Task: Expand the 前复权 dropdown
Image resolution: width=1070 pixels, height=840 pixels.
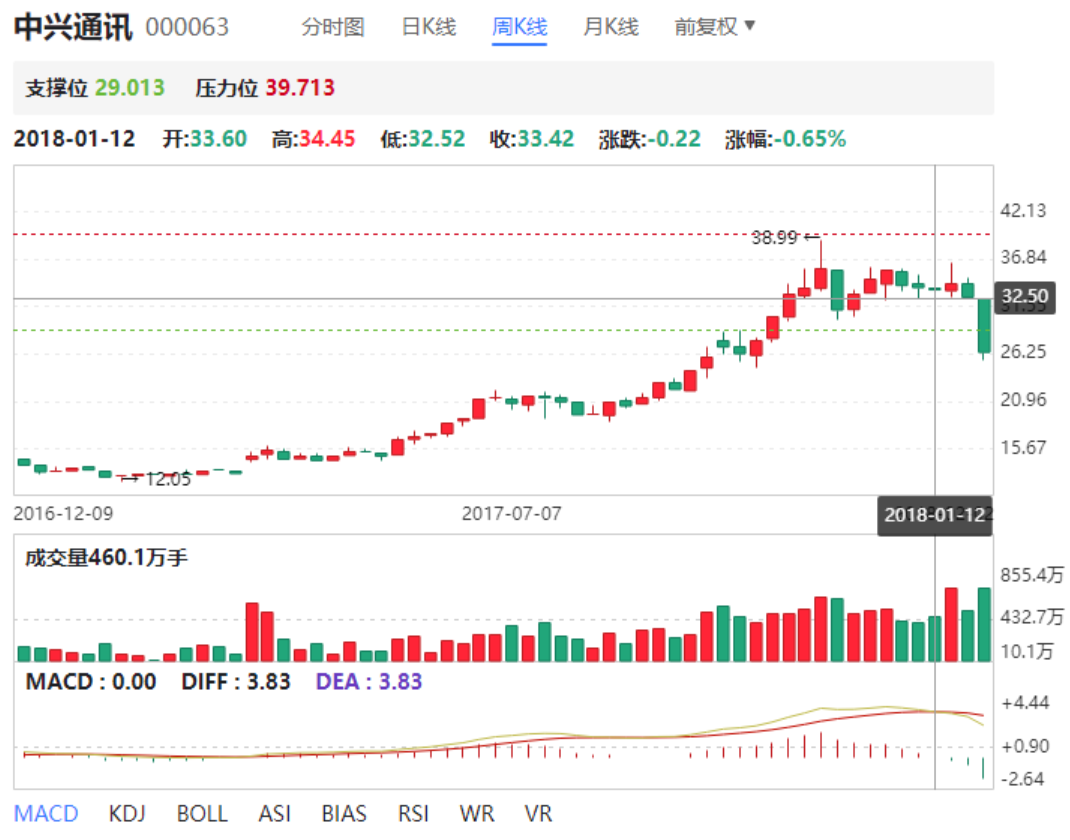Action: click(715, 27)
